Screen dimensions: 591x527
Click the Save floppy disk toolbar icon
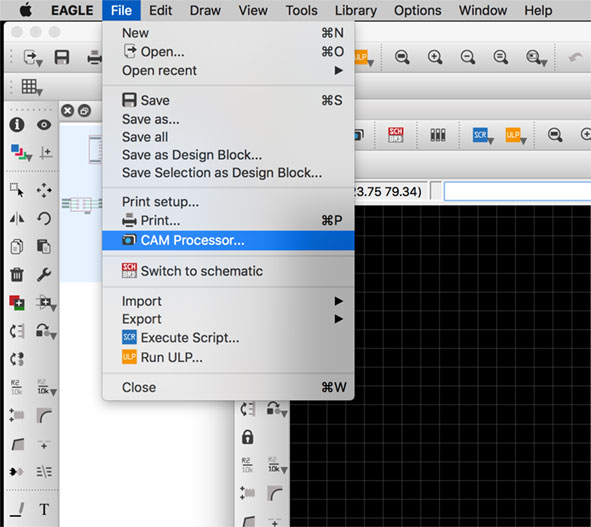[x=62, y=58]
